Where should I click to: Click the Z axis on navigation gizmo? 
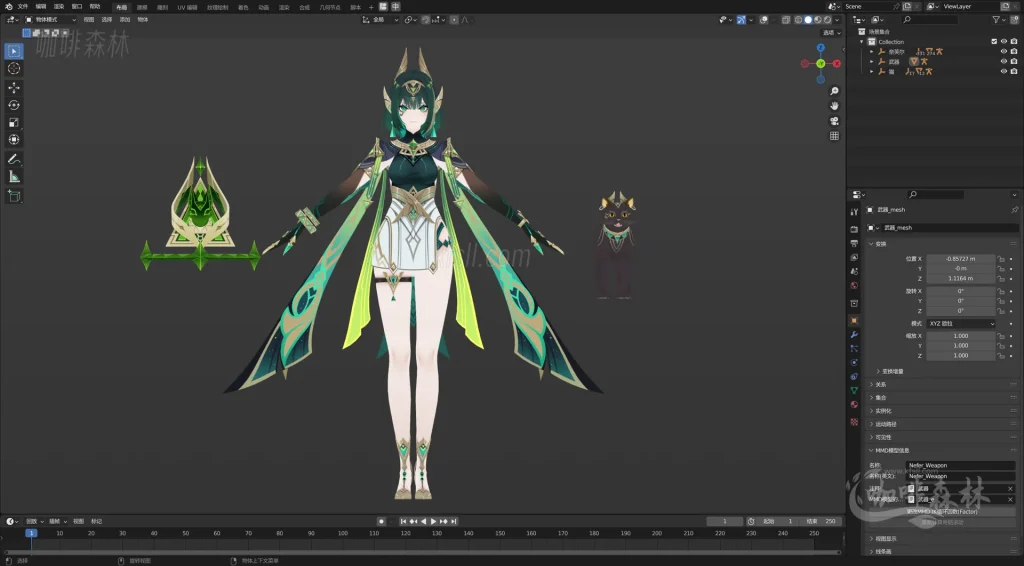point(821,48)
